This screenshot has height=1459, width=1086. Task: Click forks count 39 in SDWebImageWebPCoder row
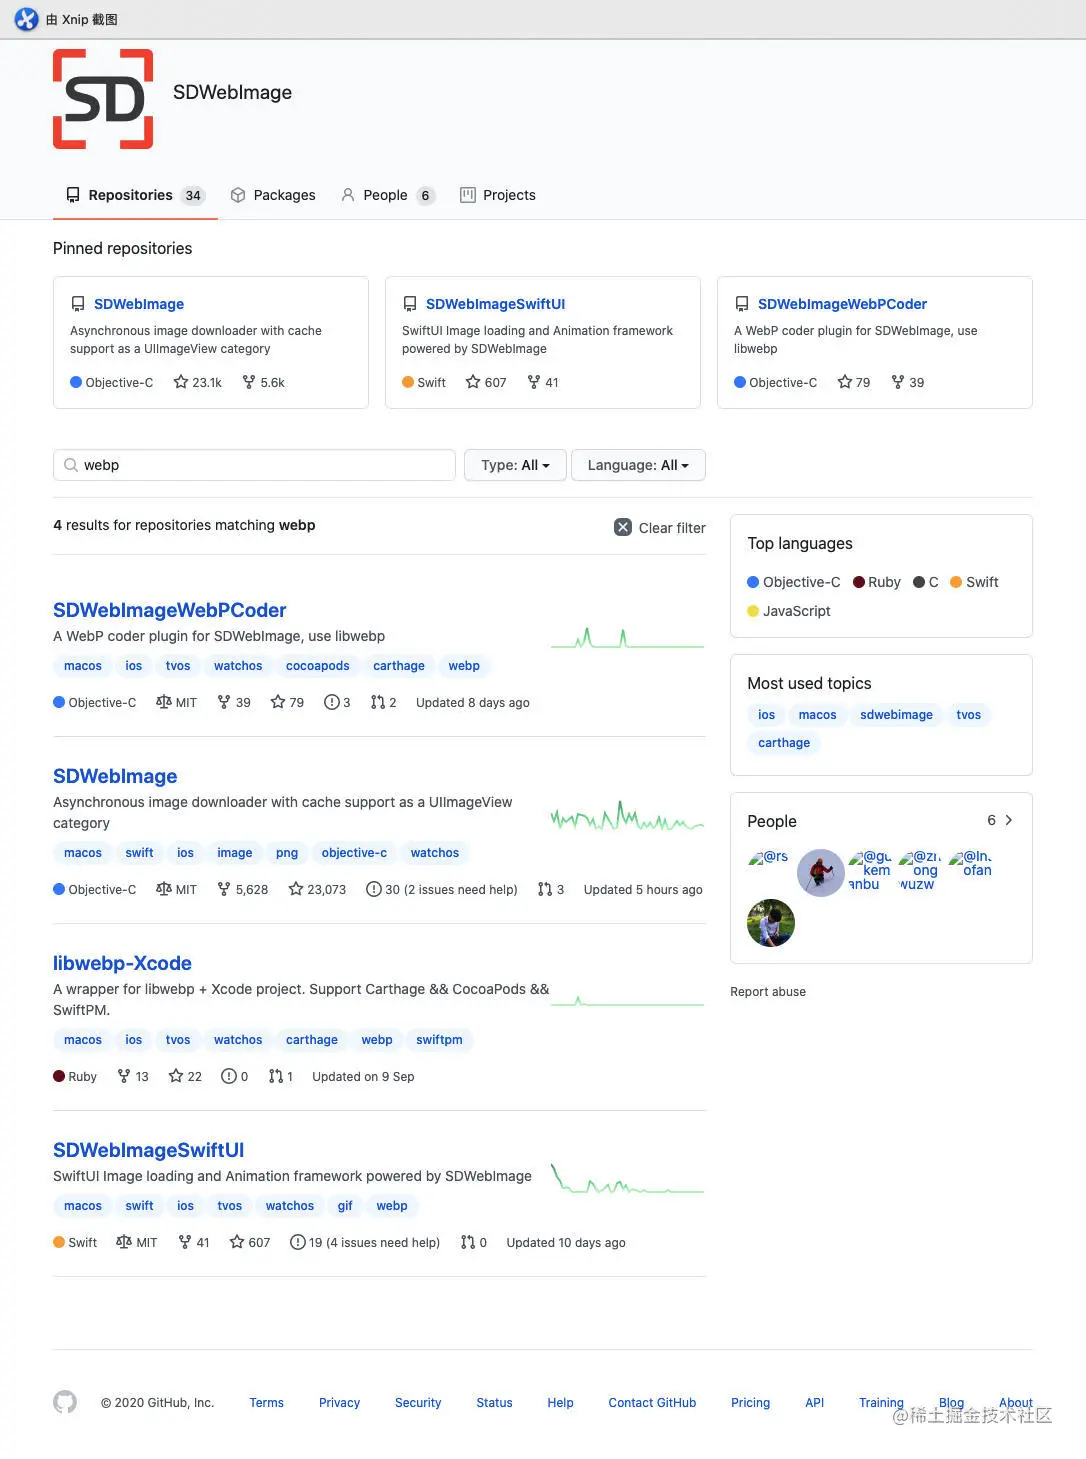[x=234, y=702]
